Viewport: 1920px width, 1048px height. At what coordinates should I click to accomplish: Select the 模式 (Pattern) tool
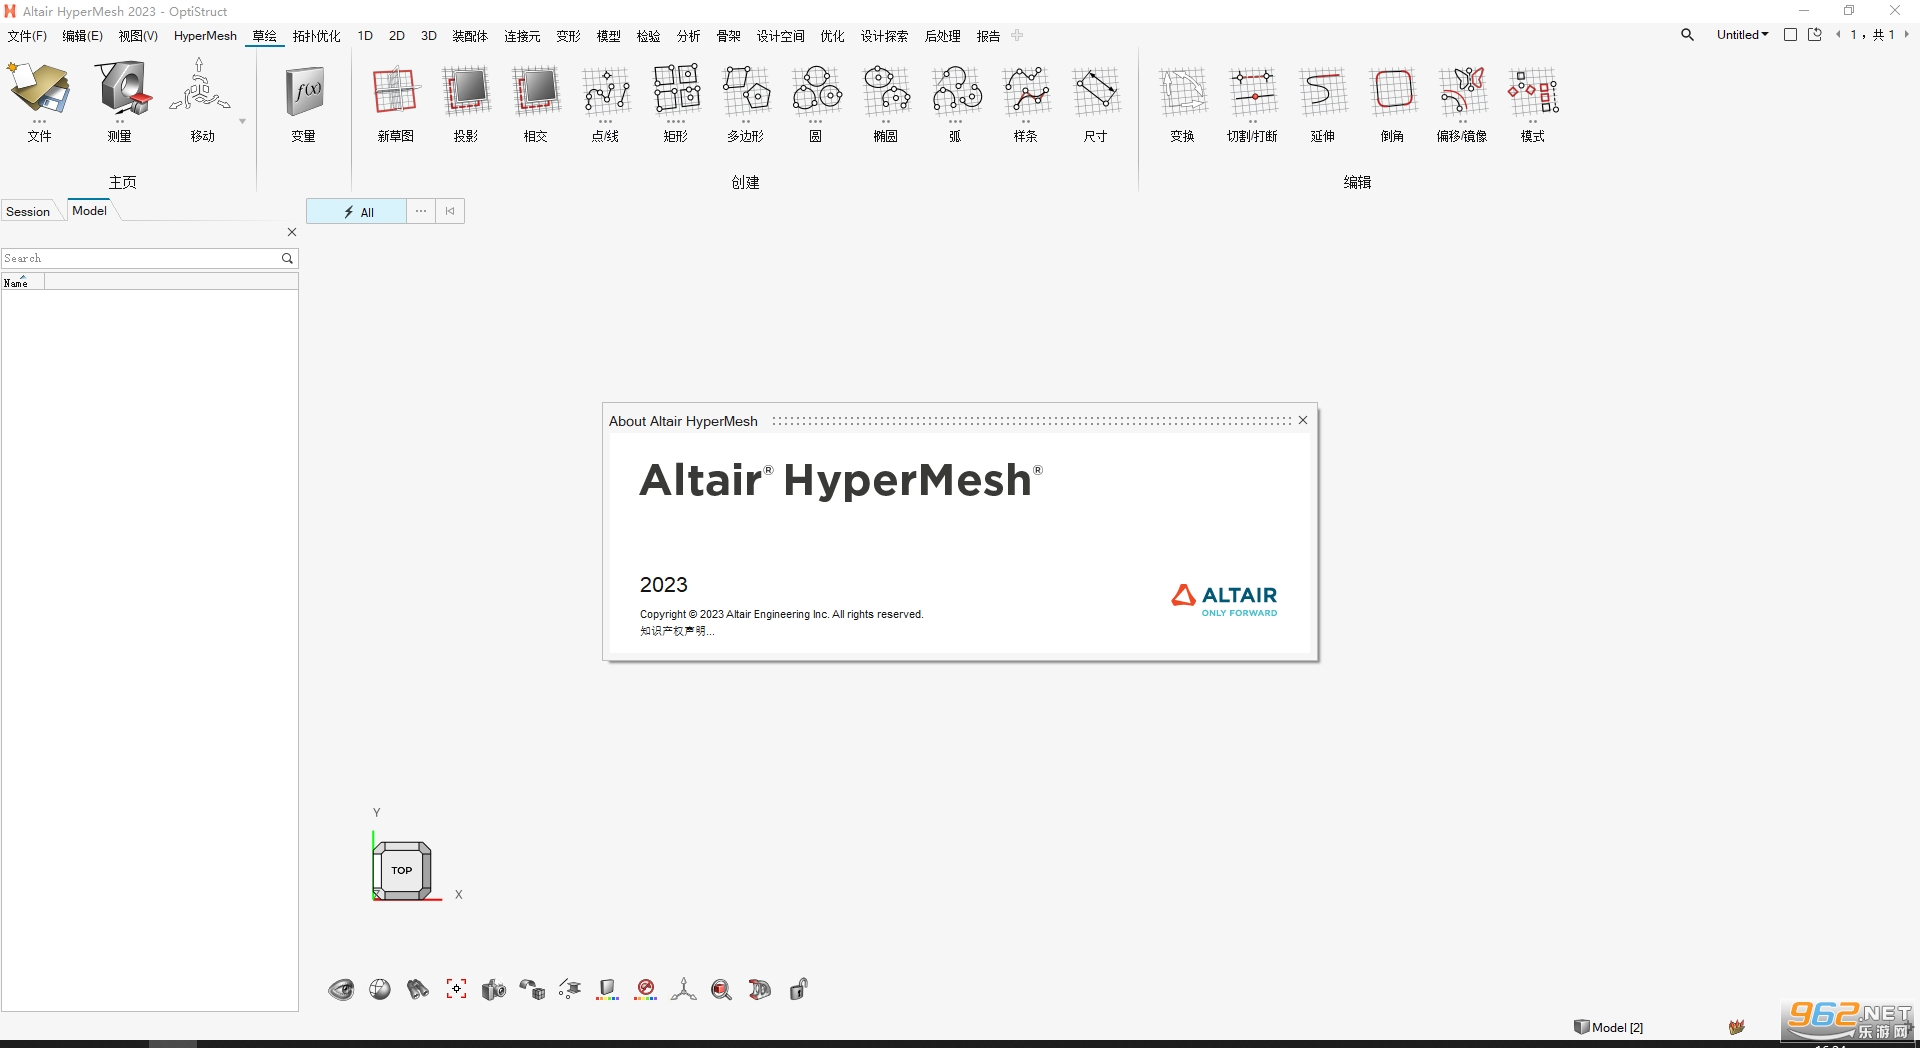click(1533, 91)
